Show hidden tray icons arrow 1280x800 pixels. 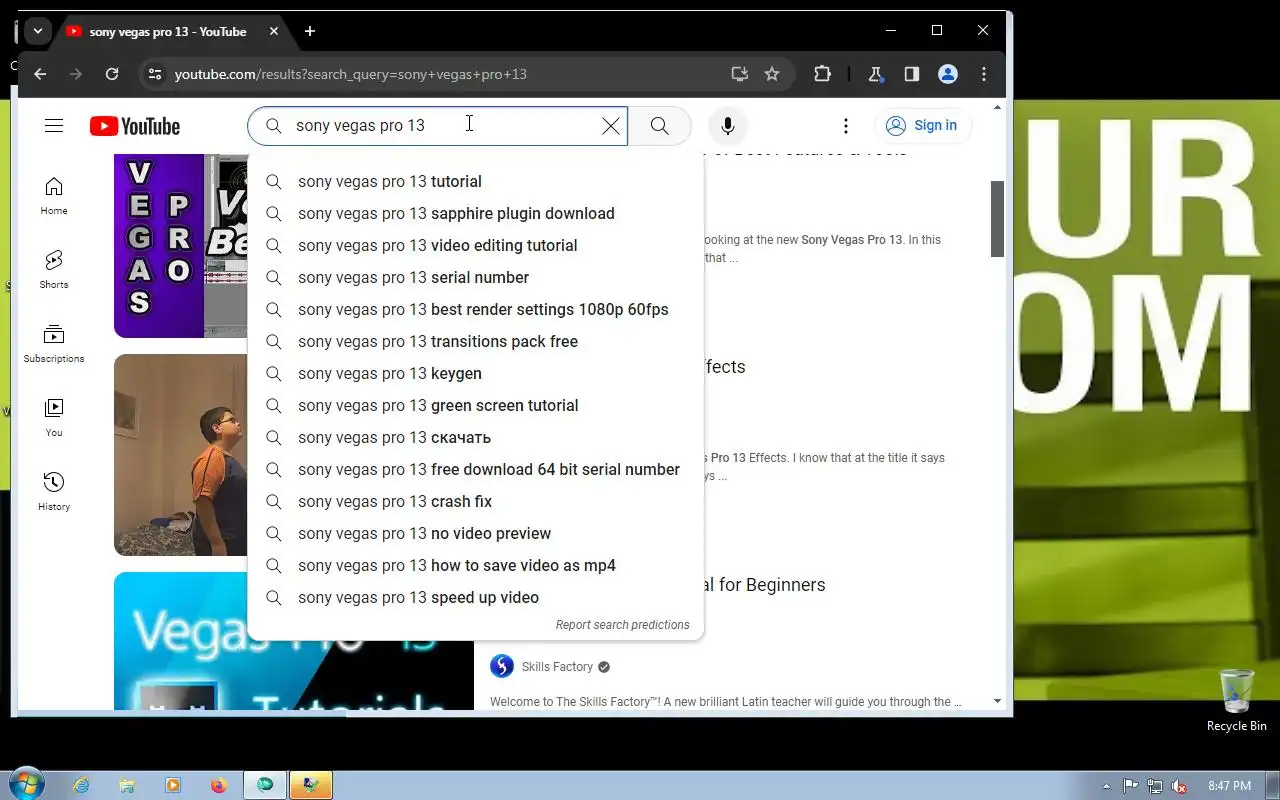tap(1106, 786)
